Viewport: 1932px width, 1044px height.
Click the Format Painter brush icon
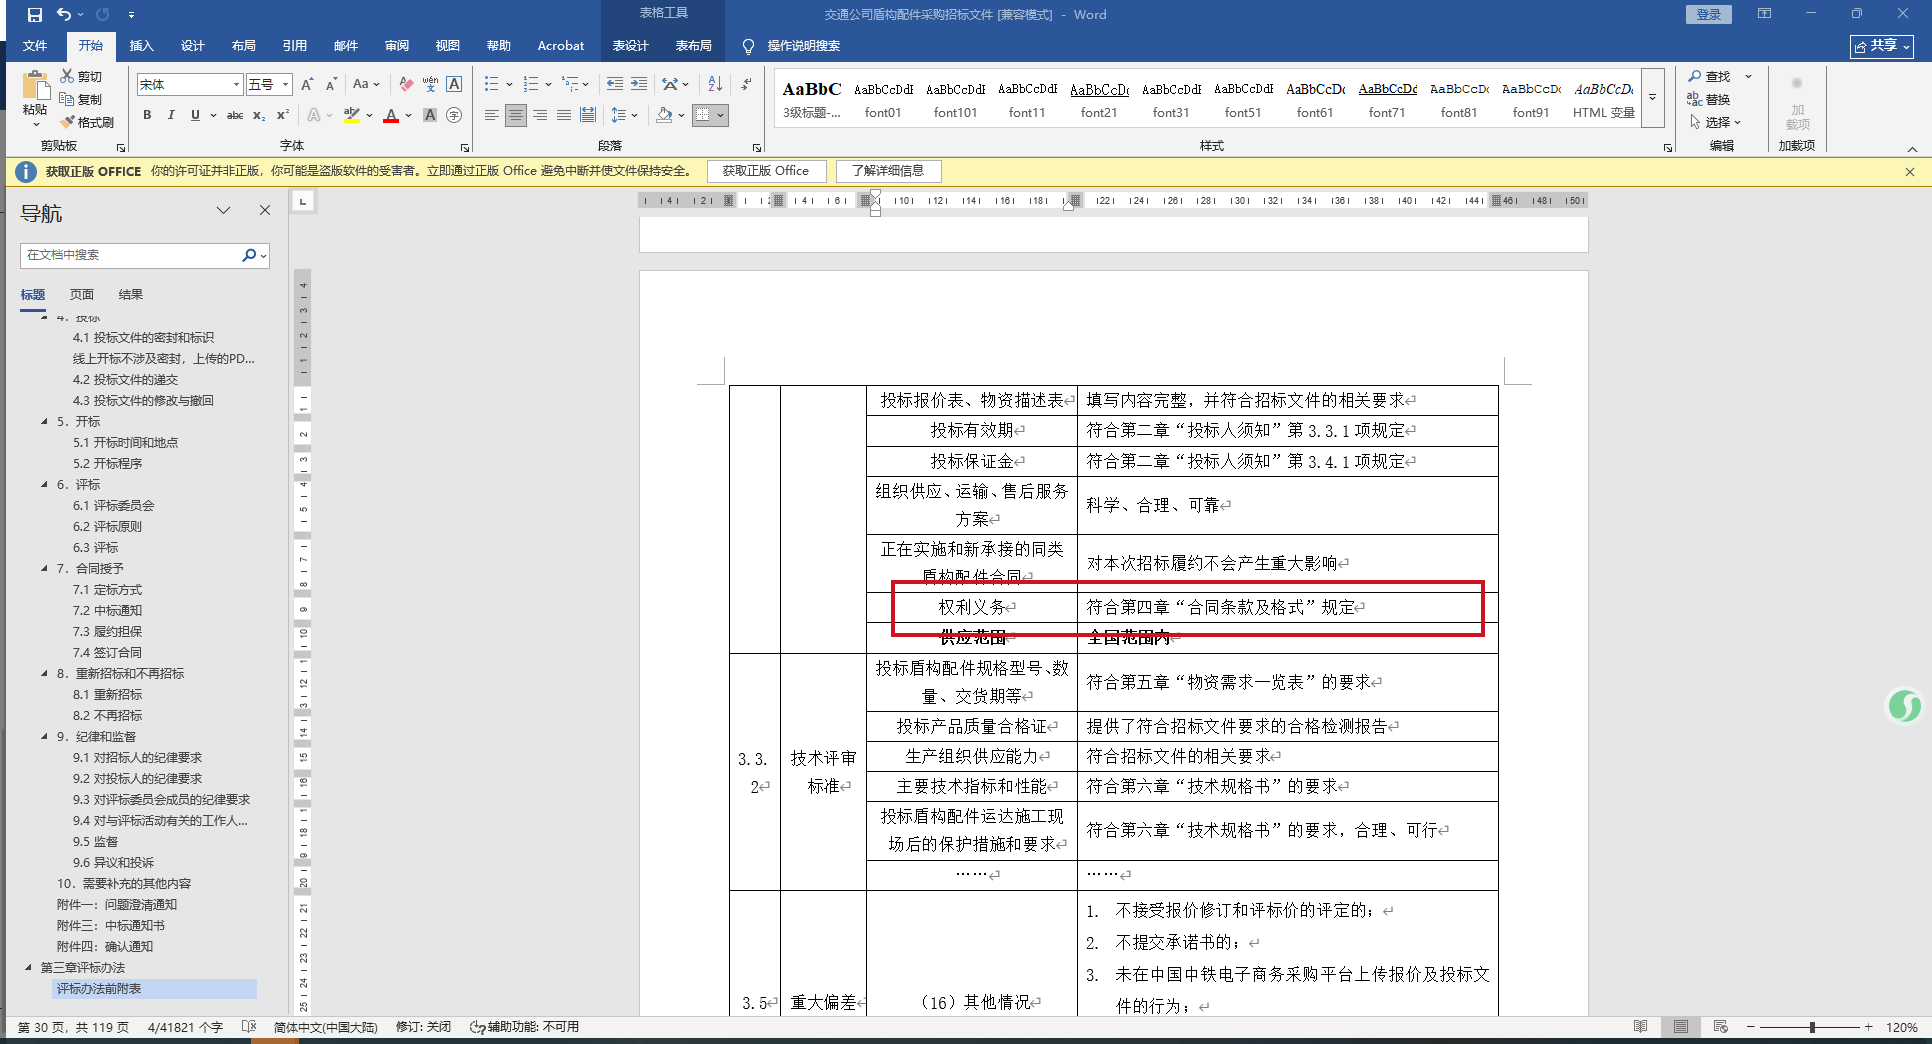click(x=68, y=122)
